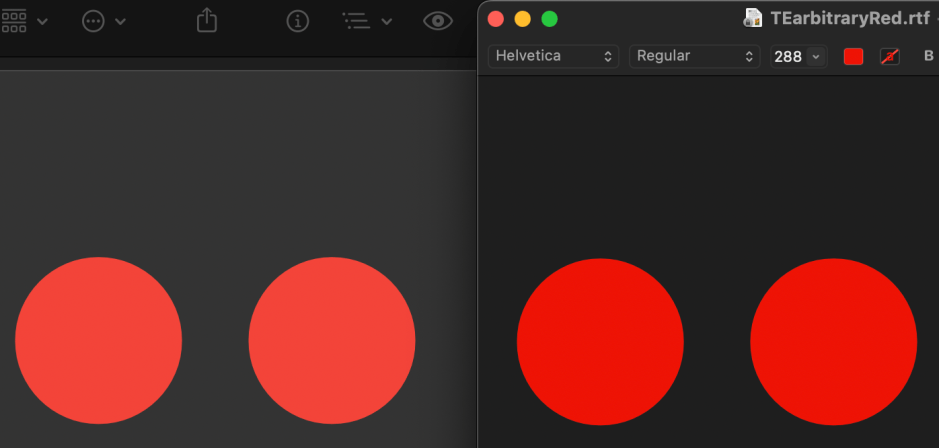
Task: Click the second bright red circle in TextEdit
Action: [834, 342]
